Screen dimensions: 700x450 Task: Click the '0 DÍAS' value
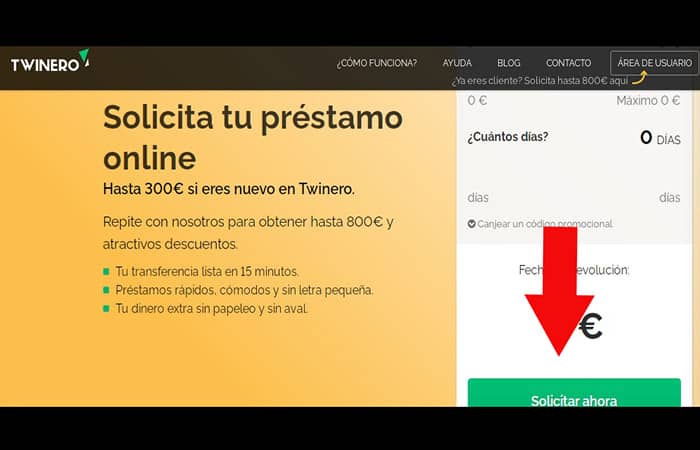pos(660,138)
